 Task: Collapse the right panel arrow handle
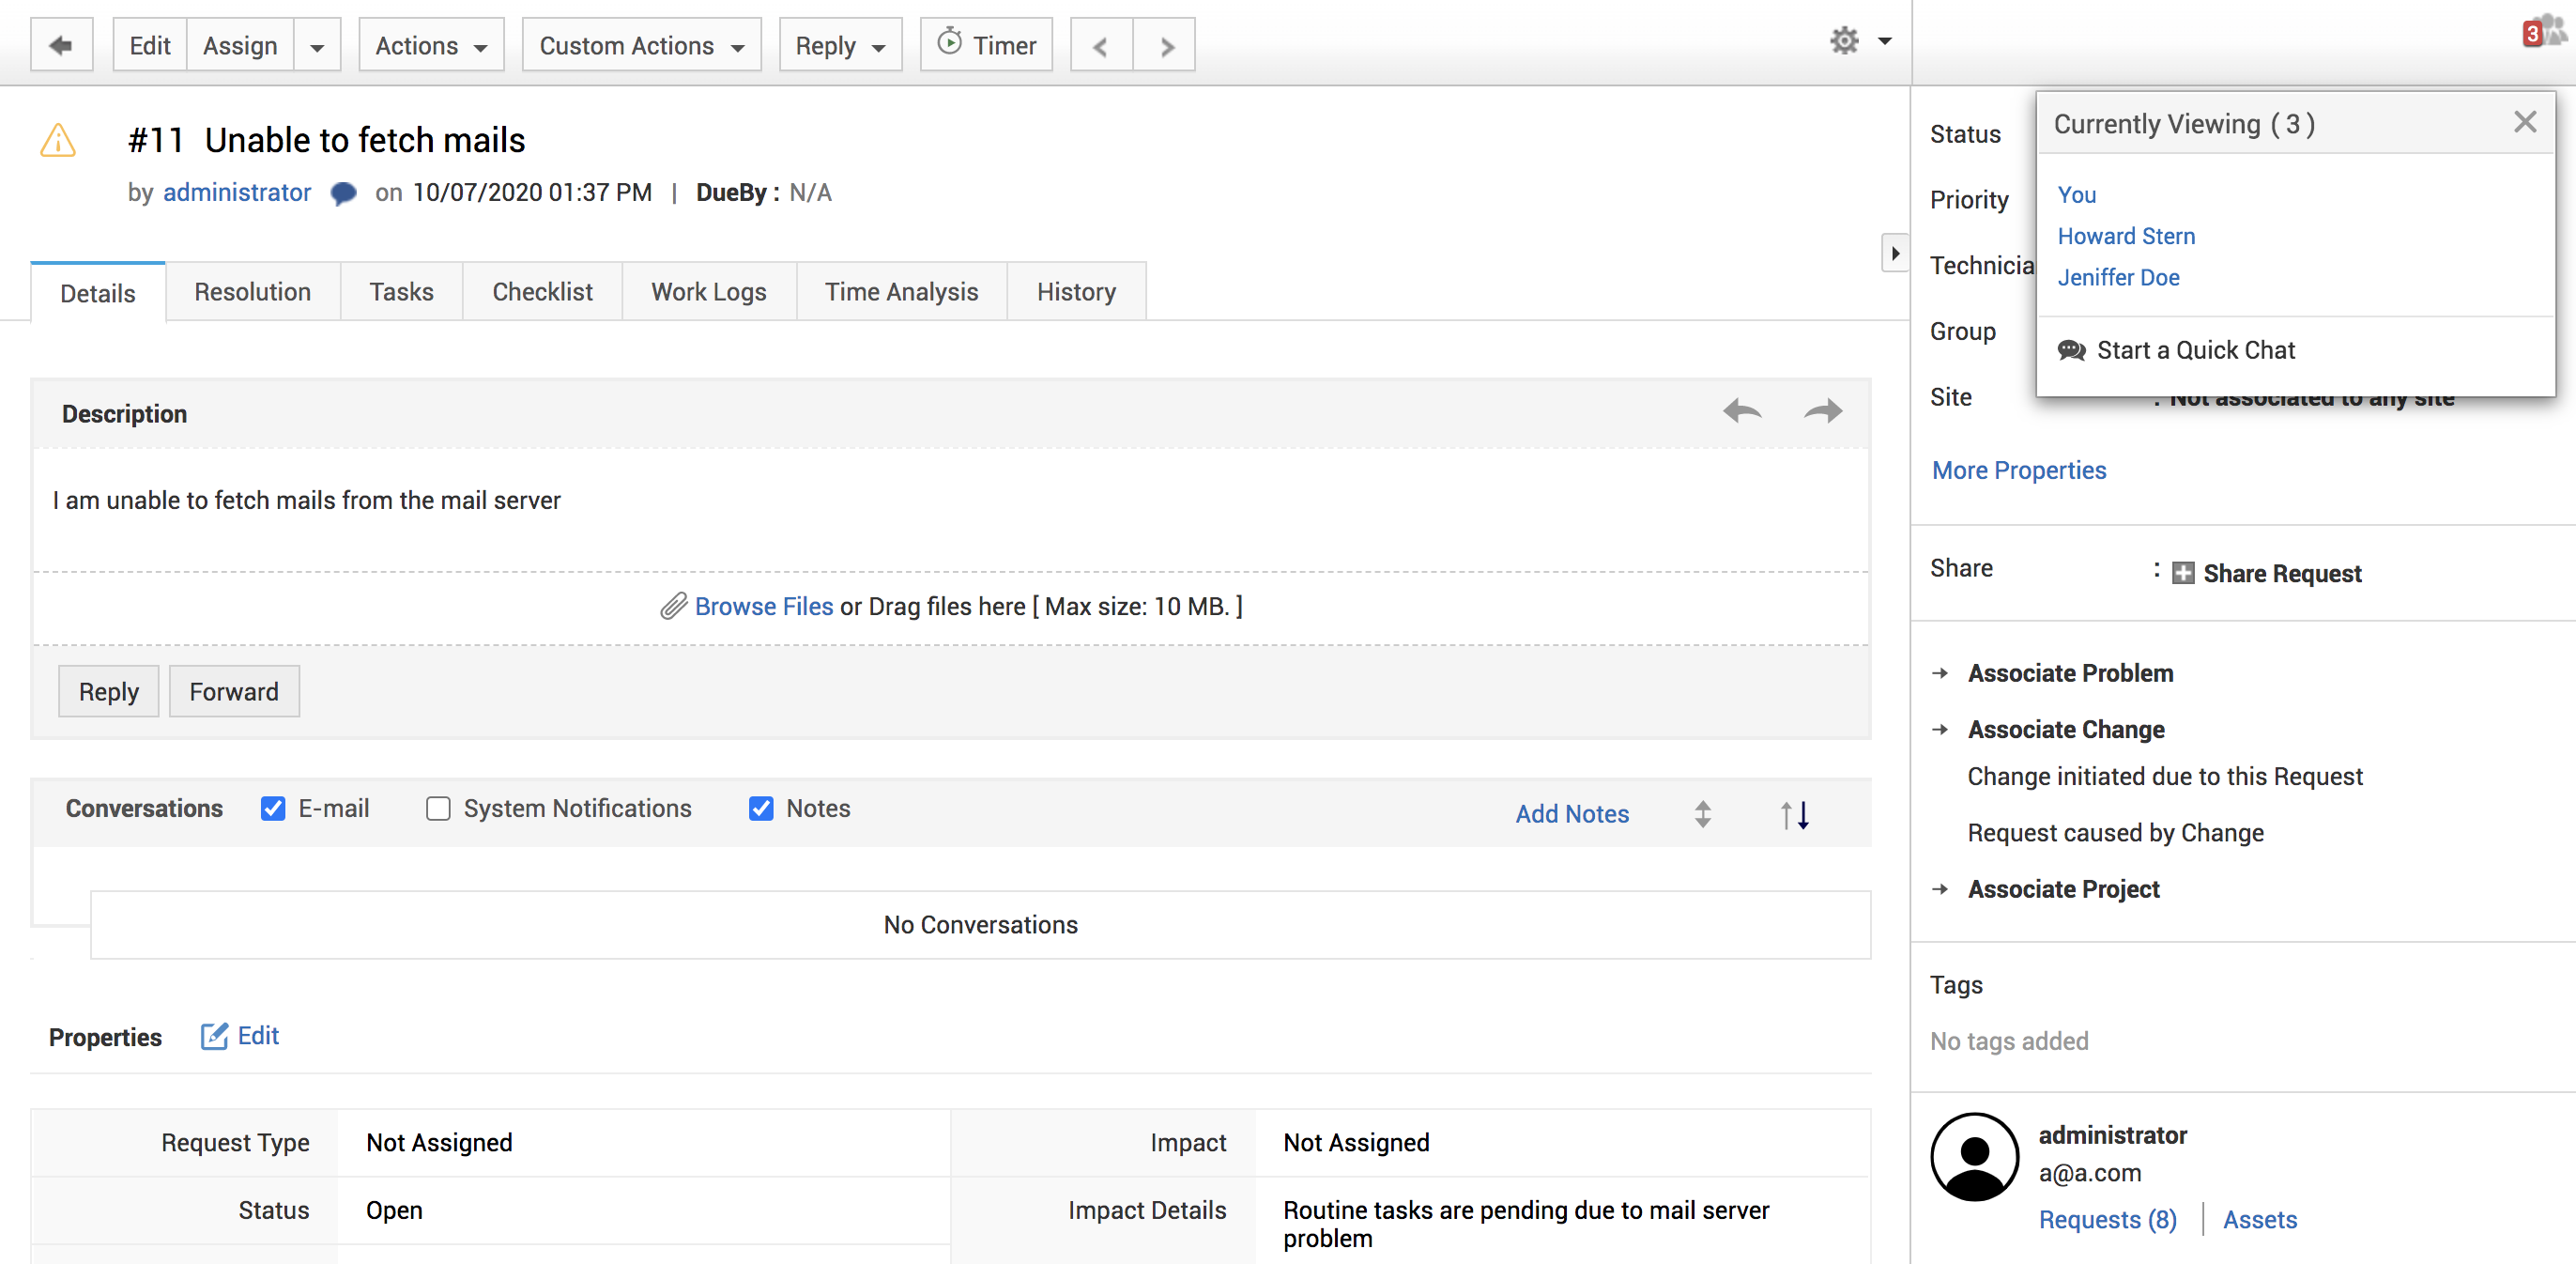[1894, 253]
